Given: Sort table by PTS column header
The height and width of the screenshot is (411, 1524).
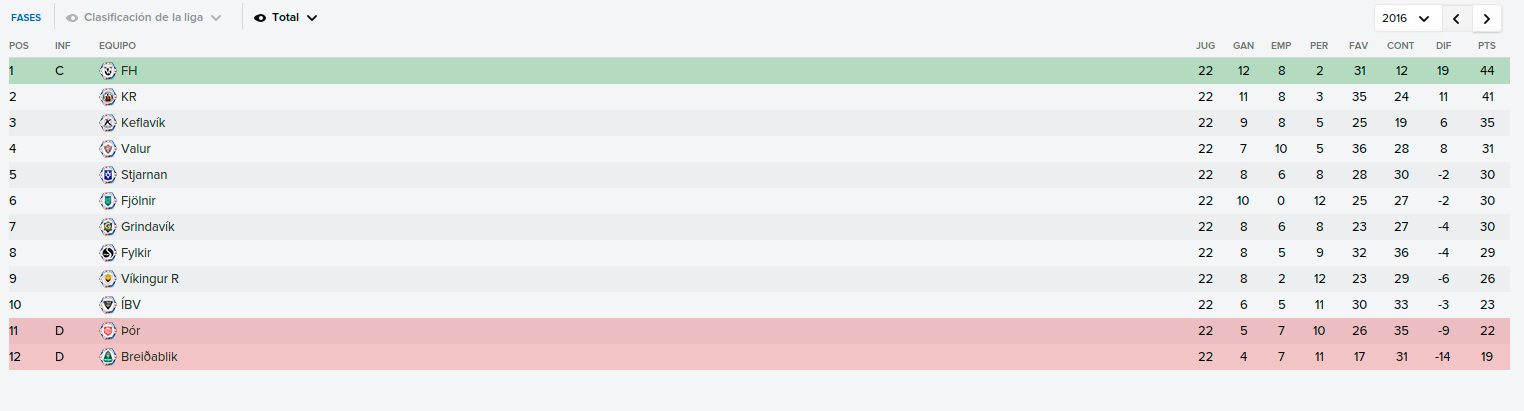Looking at the screenshot, I should click(1487, 46).
